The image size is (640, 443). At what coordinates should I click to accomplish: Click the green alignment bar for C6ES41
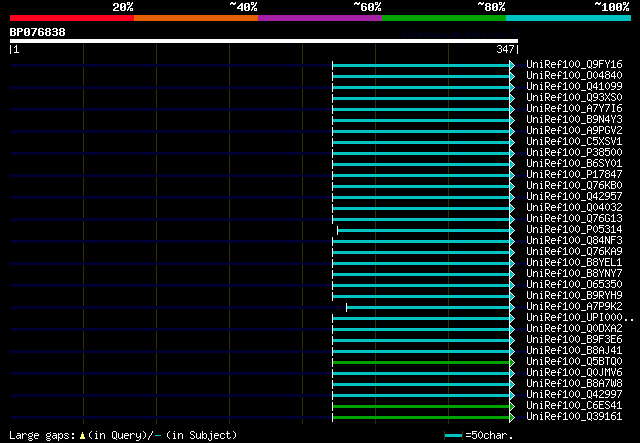pyautogui.click(x=421, y=407)
